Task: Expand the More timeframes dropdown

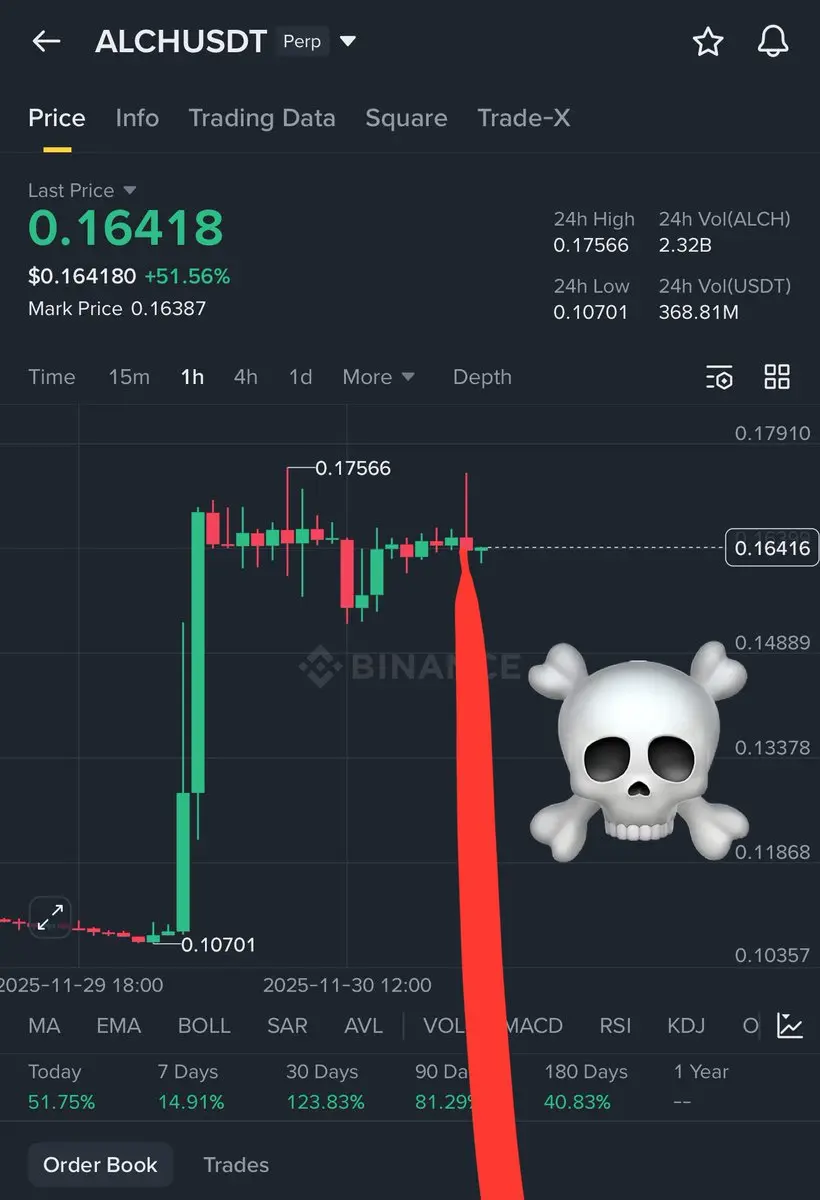Action: coord(378,377)
